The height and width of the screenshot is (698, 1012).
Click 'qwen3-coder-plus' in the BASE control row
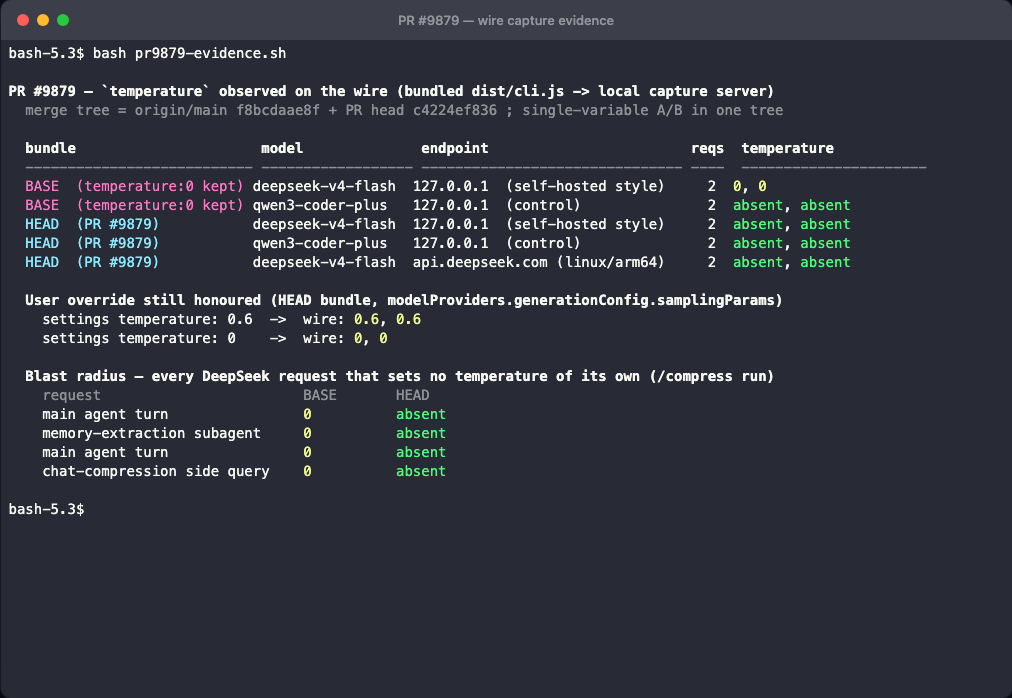click(319, 205)
